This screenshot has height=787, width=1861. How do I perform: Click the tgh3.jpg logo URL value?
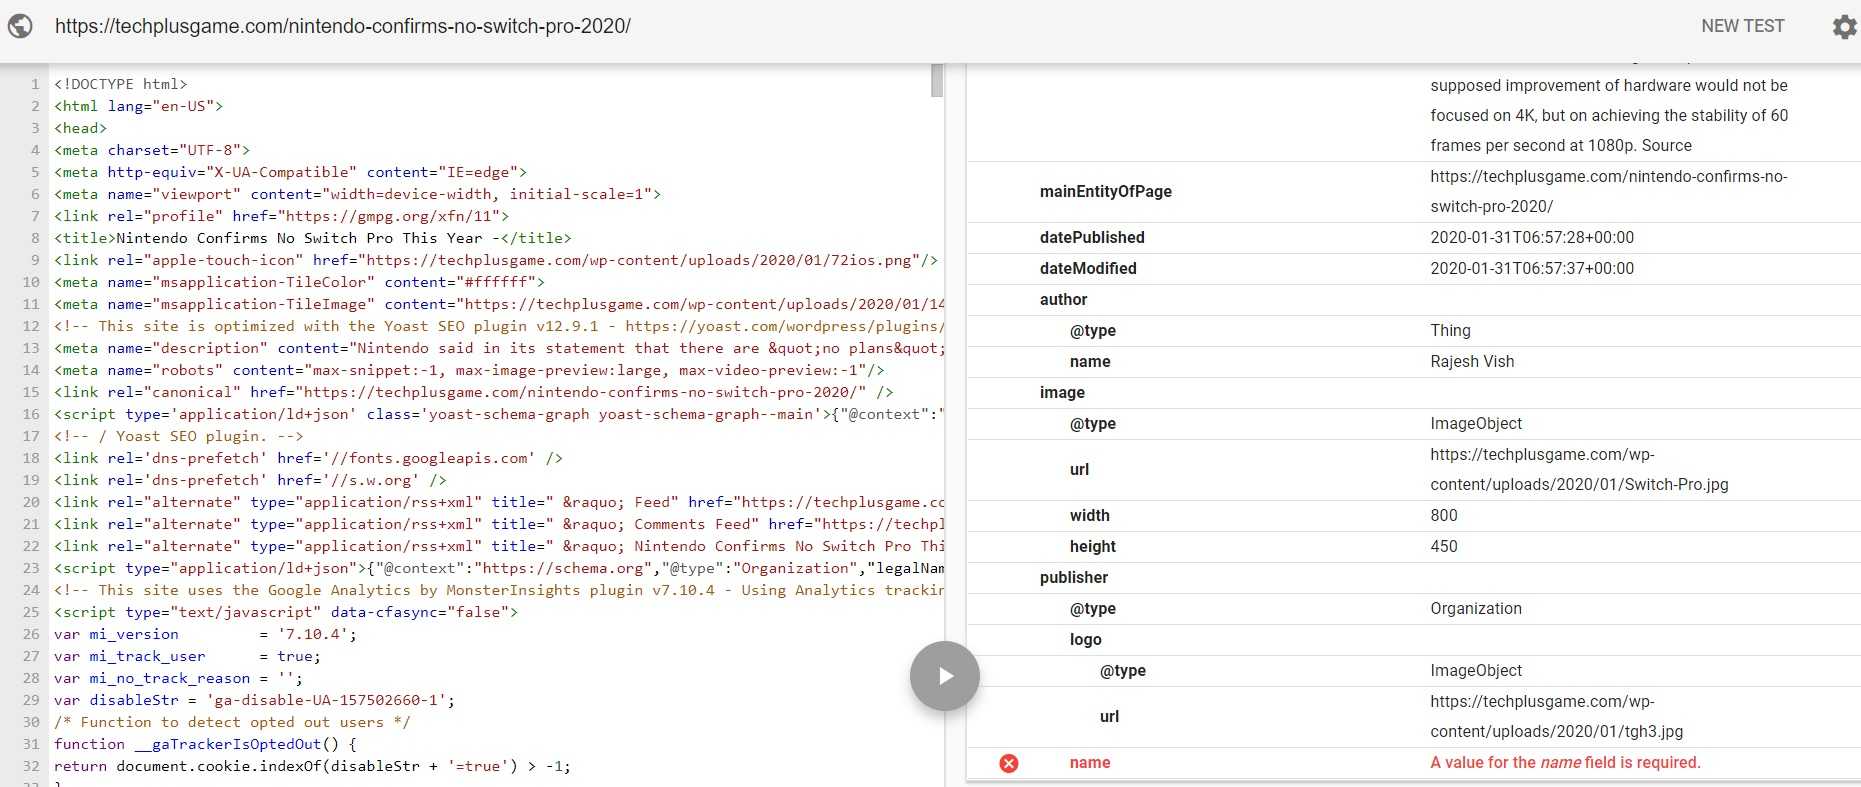(1556, 717)
